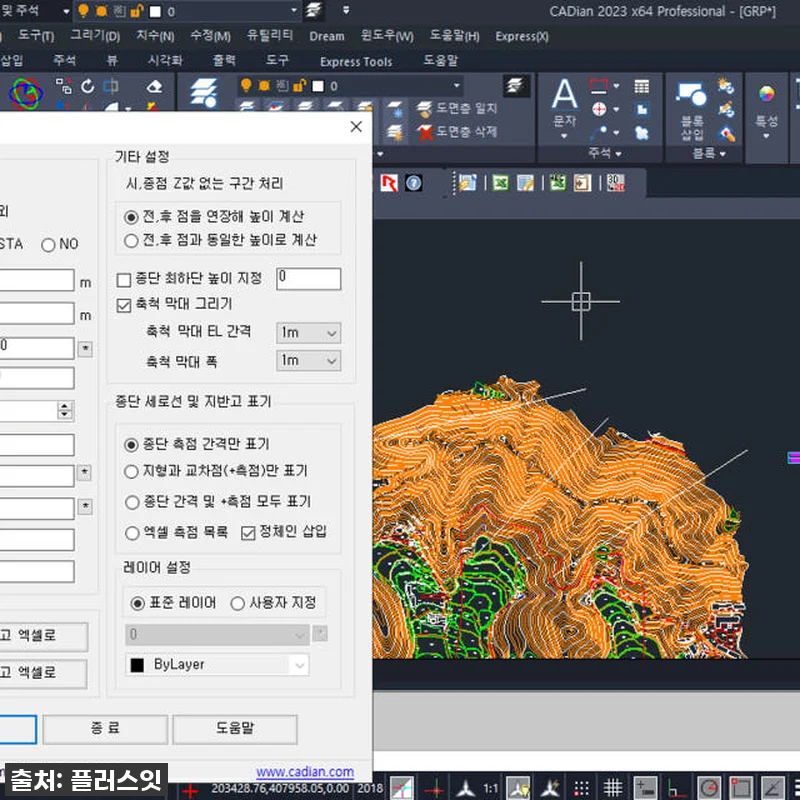Screen dimensions: 800x800
Task: Open the 그리기(D) menu
Action: coord(95,36)
